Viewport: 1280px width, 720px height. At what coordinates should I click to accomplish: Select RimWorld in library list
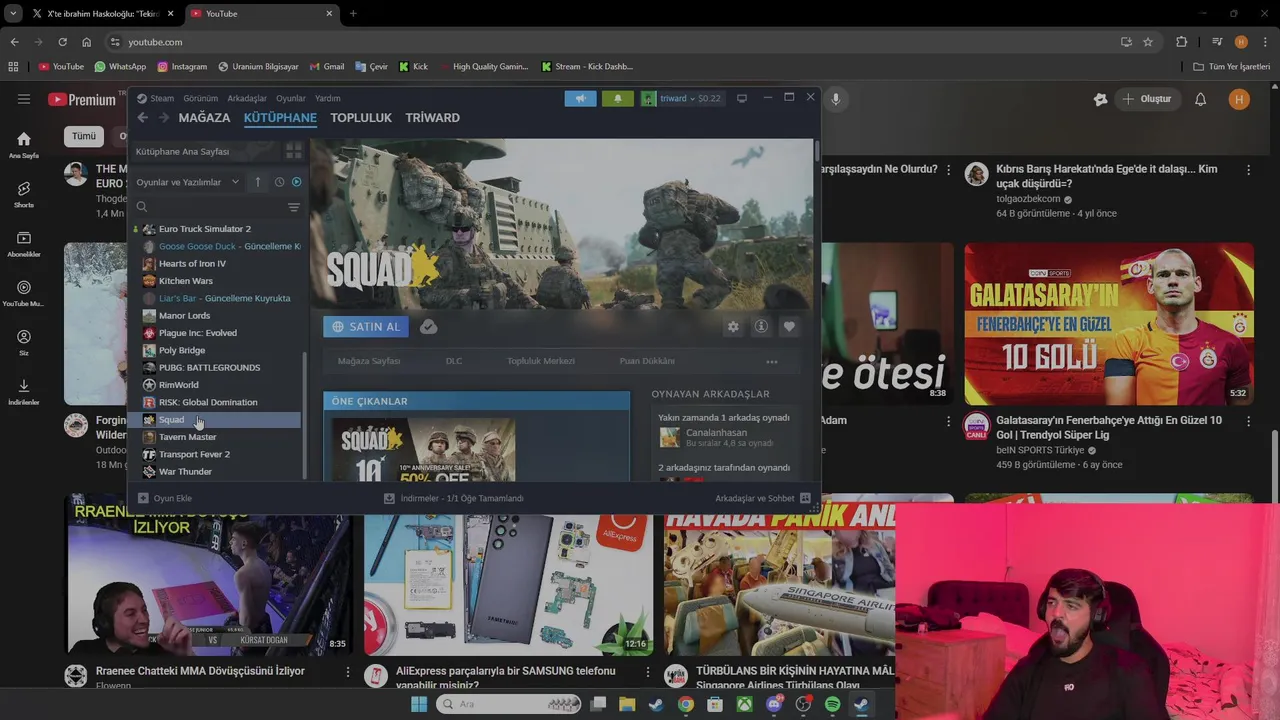click(216, 385)
